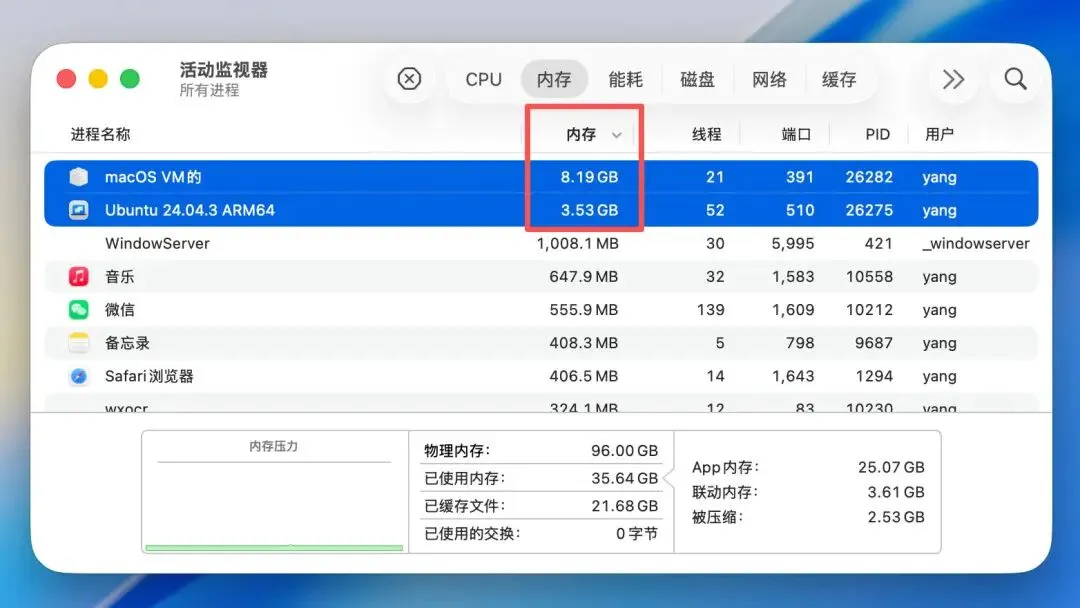Screen dimensions: 1080x608
Task: Click the 406.5 MB memory value
Action: [583, 376]
